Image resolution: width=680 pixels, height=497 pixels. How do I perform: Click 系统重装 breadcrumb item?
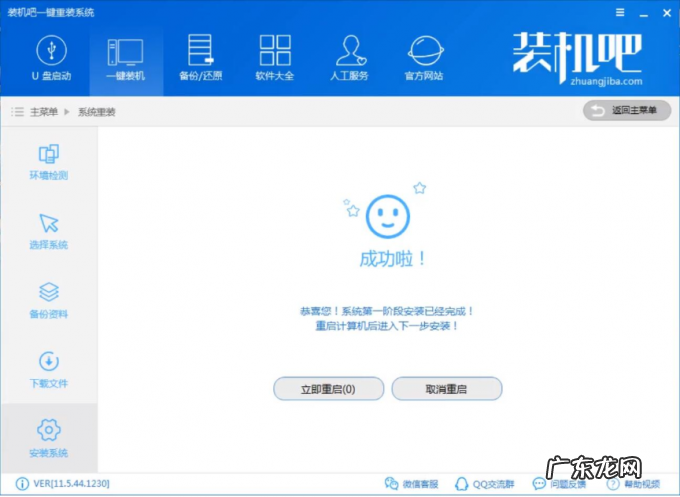(x=97, y=112)
